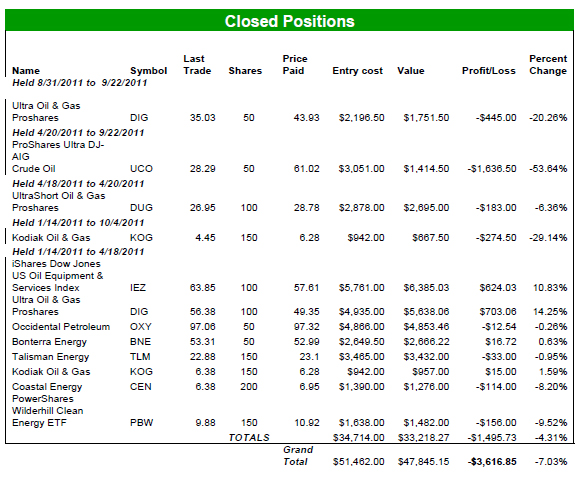Click the -53.64% percent change value
Viewport: 581px width, 477px height.
tap(548, 169)
